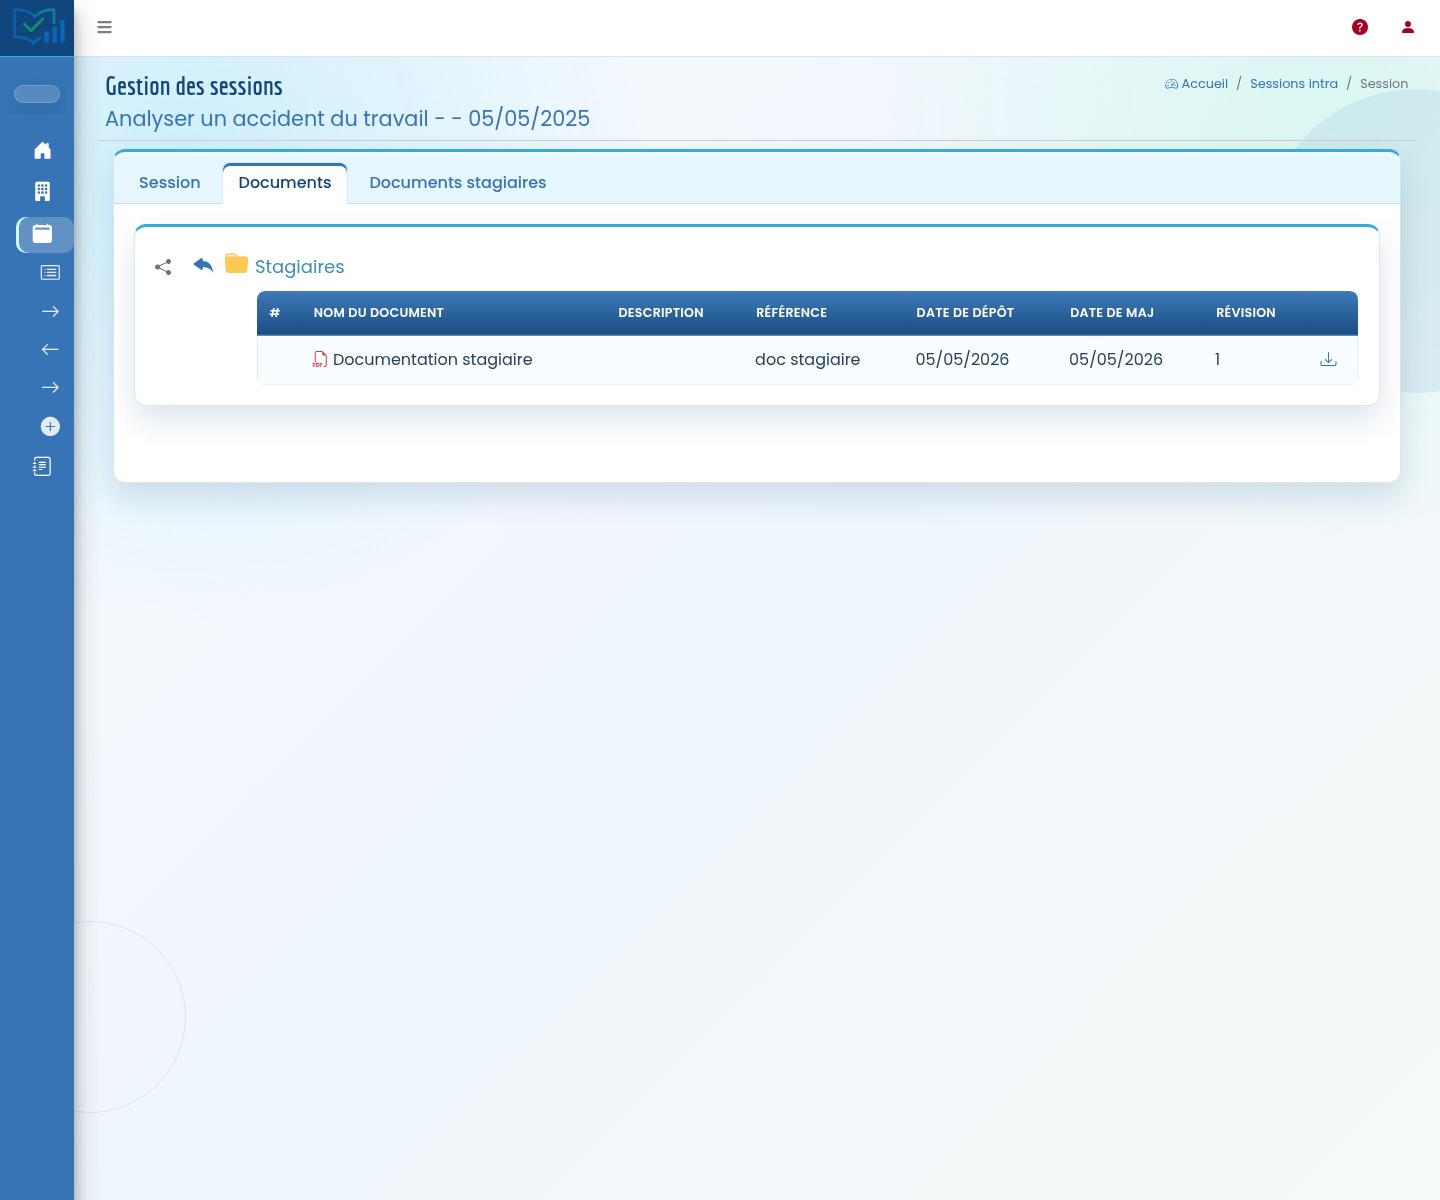The width and height of the screenshot is (1440, 1200).
Task: Click the yellow Stagiaires folder icon
Action: (236, 264)
